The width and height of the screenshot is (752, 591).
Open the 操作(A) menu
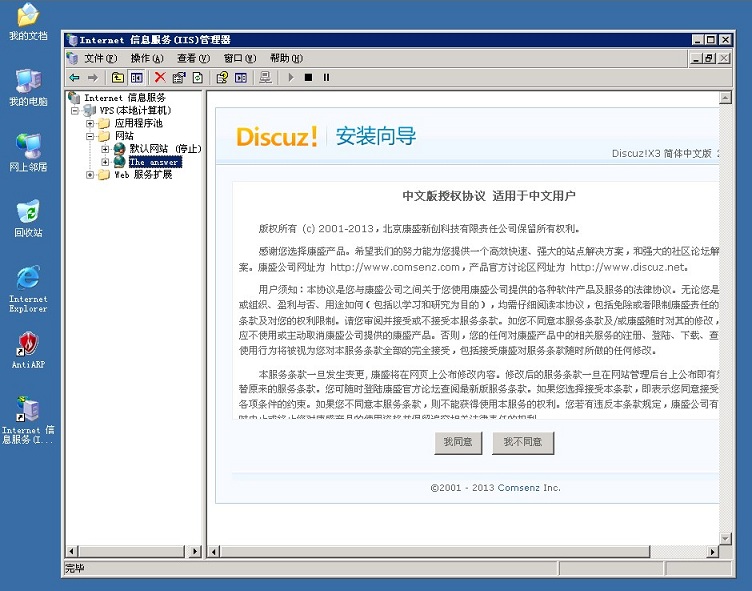pyautogui.click(x=147, y=59)
